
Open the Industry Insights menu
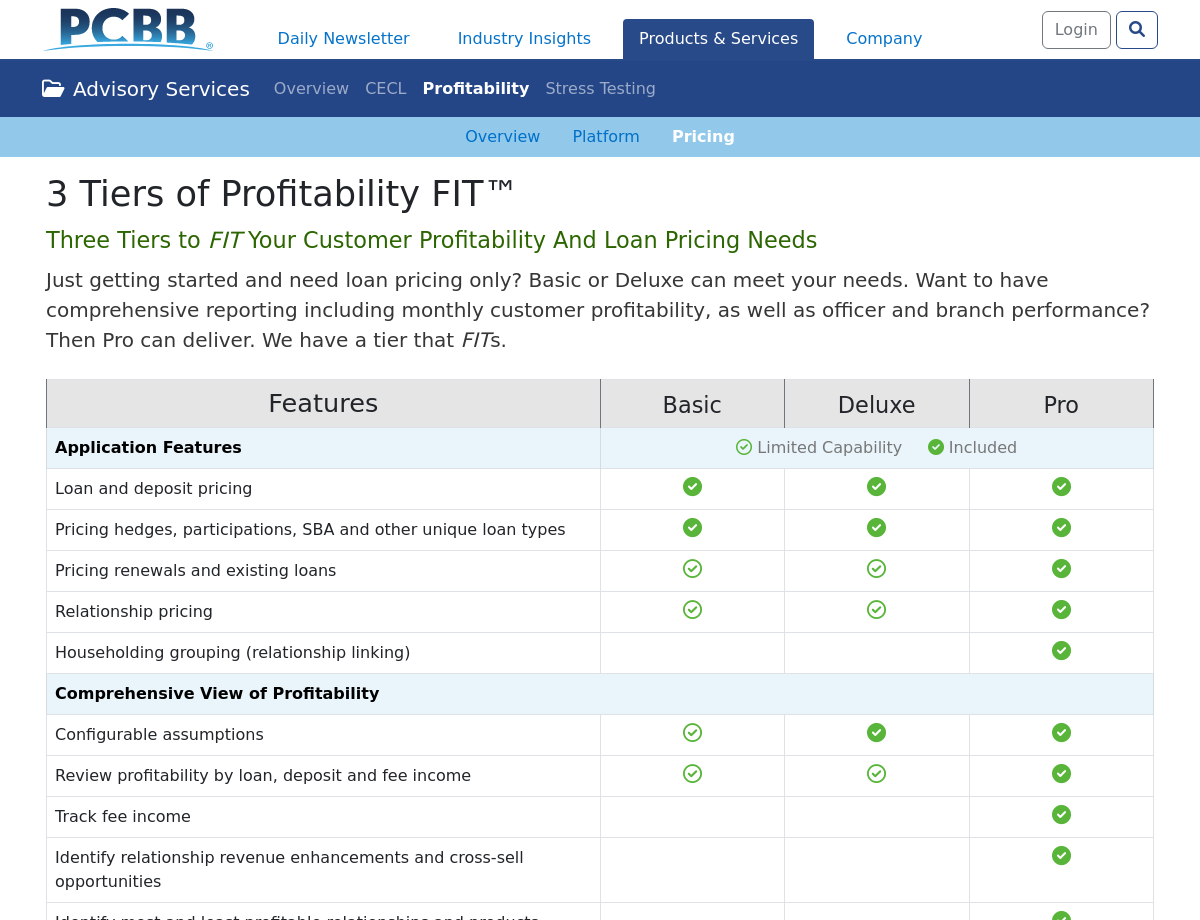(524, 39)
